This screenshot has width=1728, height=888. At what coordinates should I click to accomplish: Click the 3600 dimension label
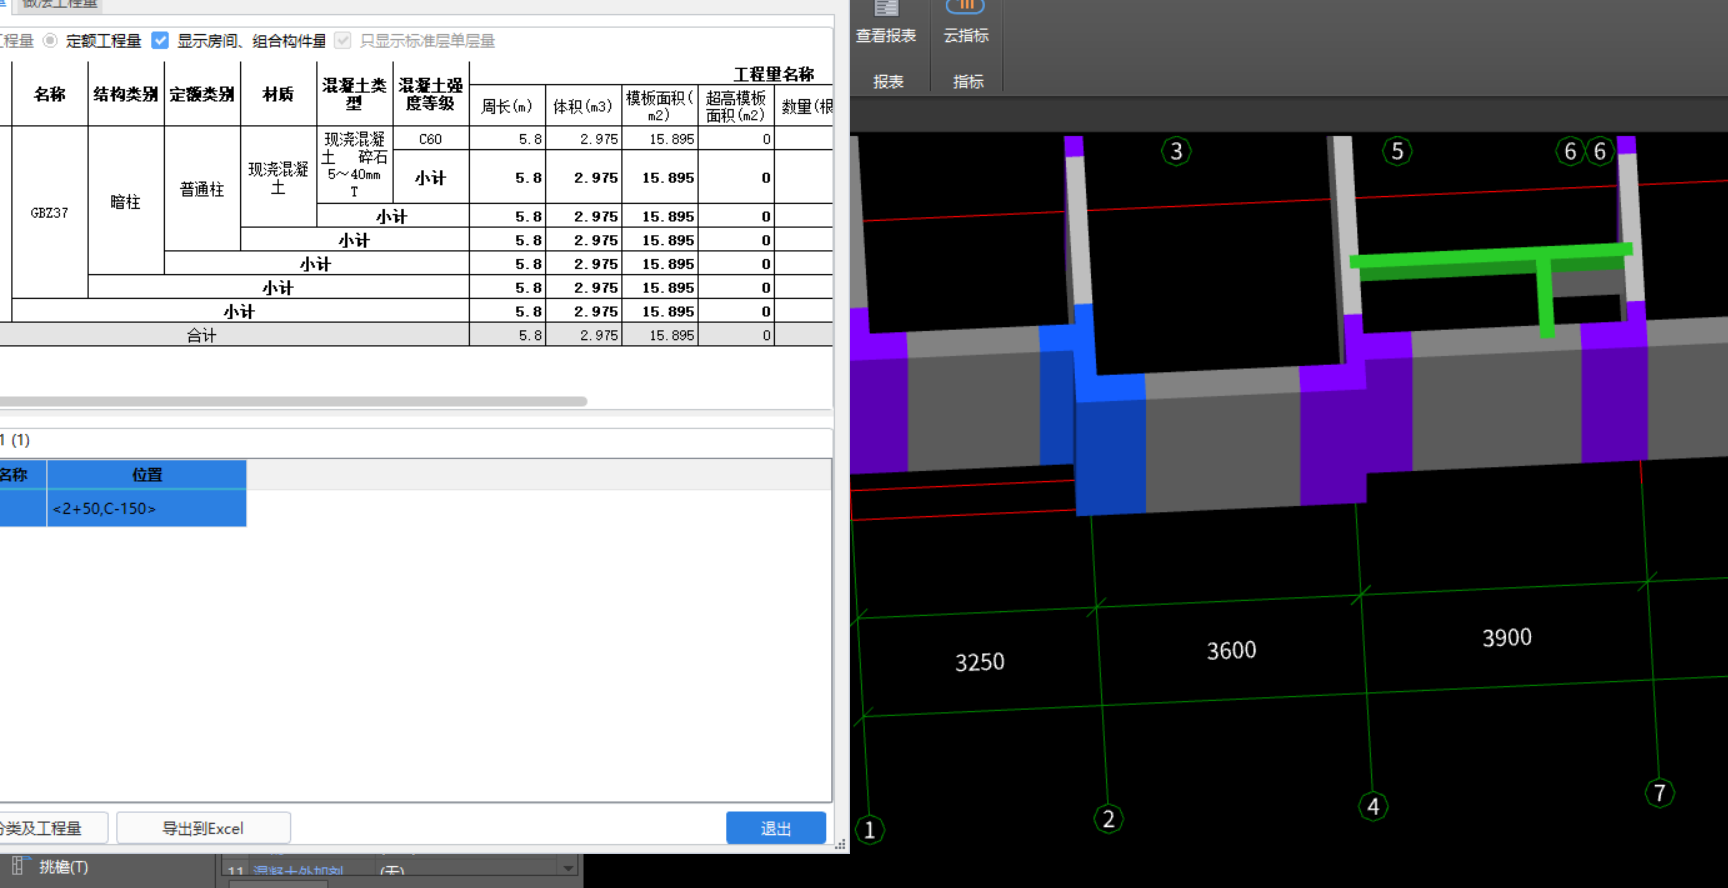pyautogui.click(x=1231, y=650)
